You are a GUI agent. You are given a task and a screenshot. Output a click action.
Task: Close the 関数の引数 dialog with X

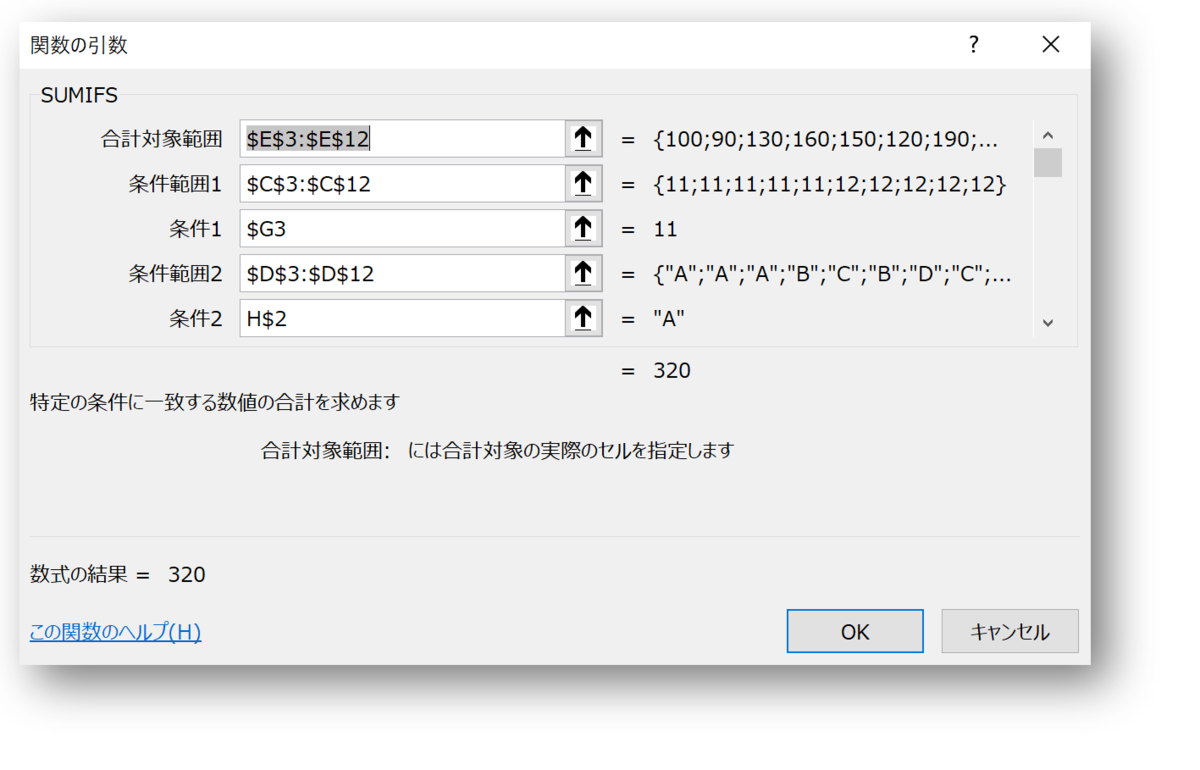[1050, 44]
